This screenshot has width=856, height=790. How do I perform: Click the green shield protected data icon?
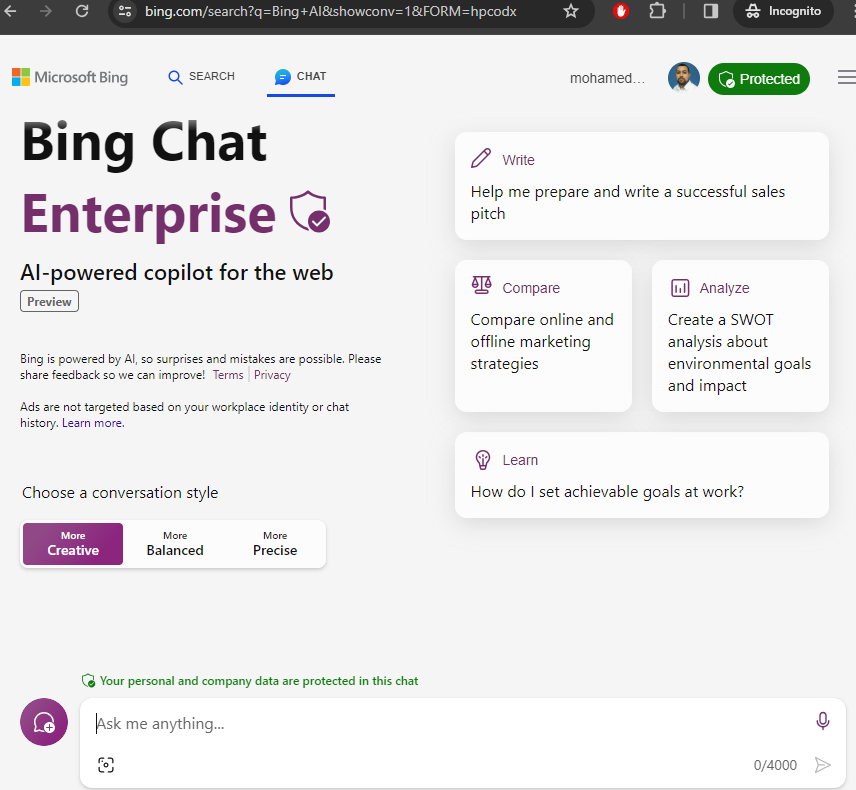[88, 681]
